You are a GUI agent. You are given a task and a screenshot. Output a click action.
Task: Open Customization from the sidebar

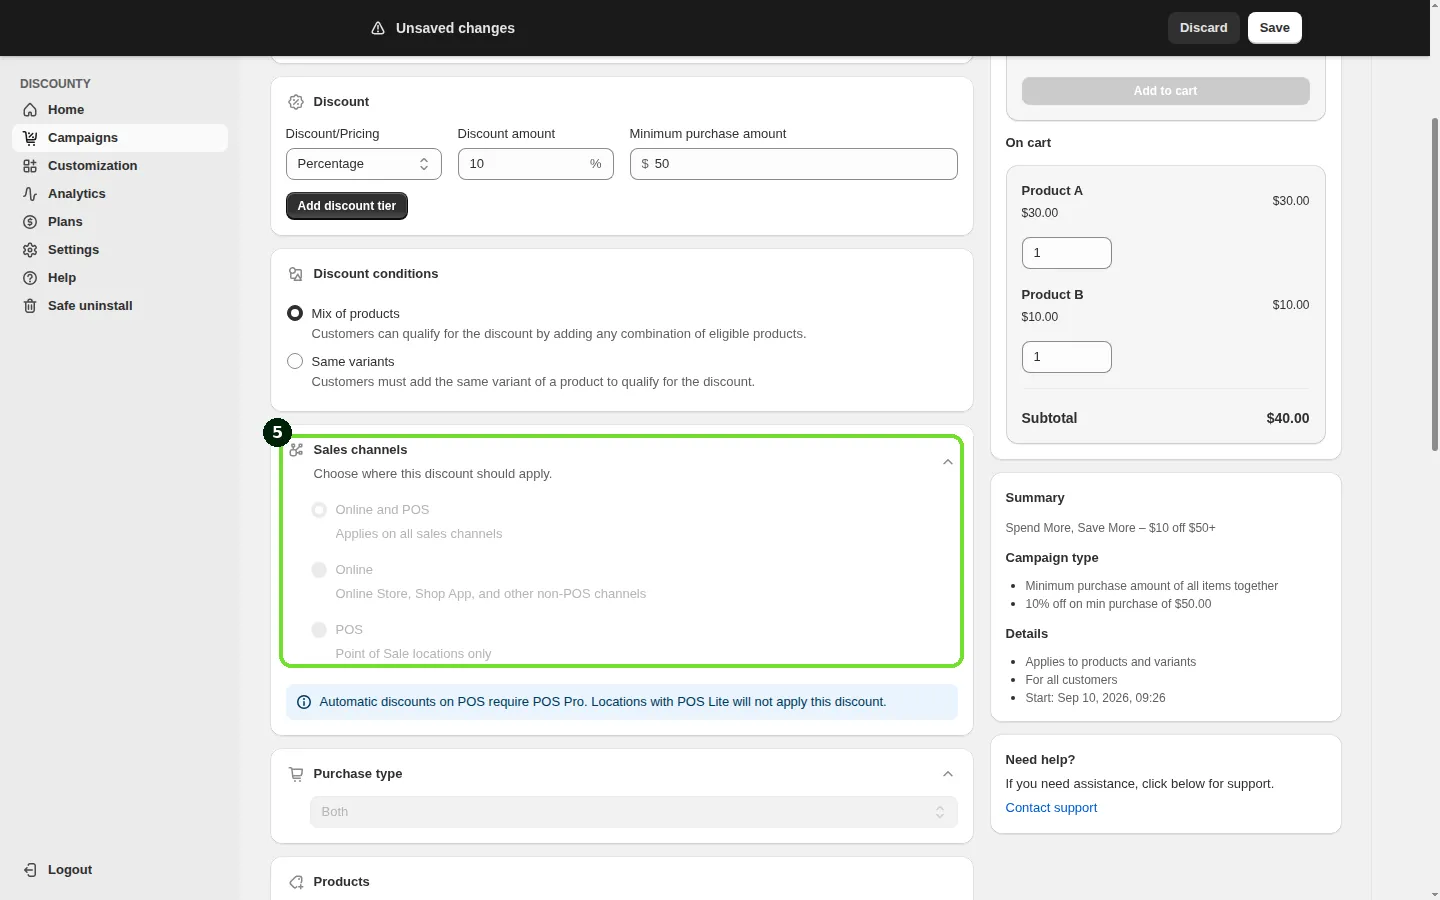pyautogui.click(x=120, y=166)
